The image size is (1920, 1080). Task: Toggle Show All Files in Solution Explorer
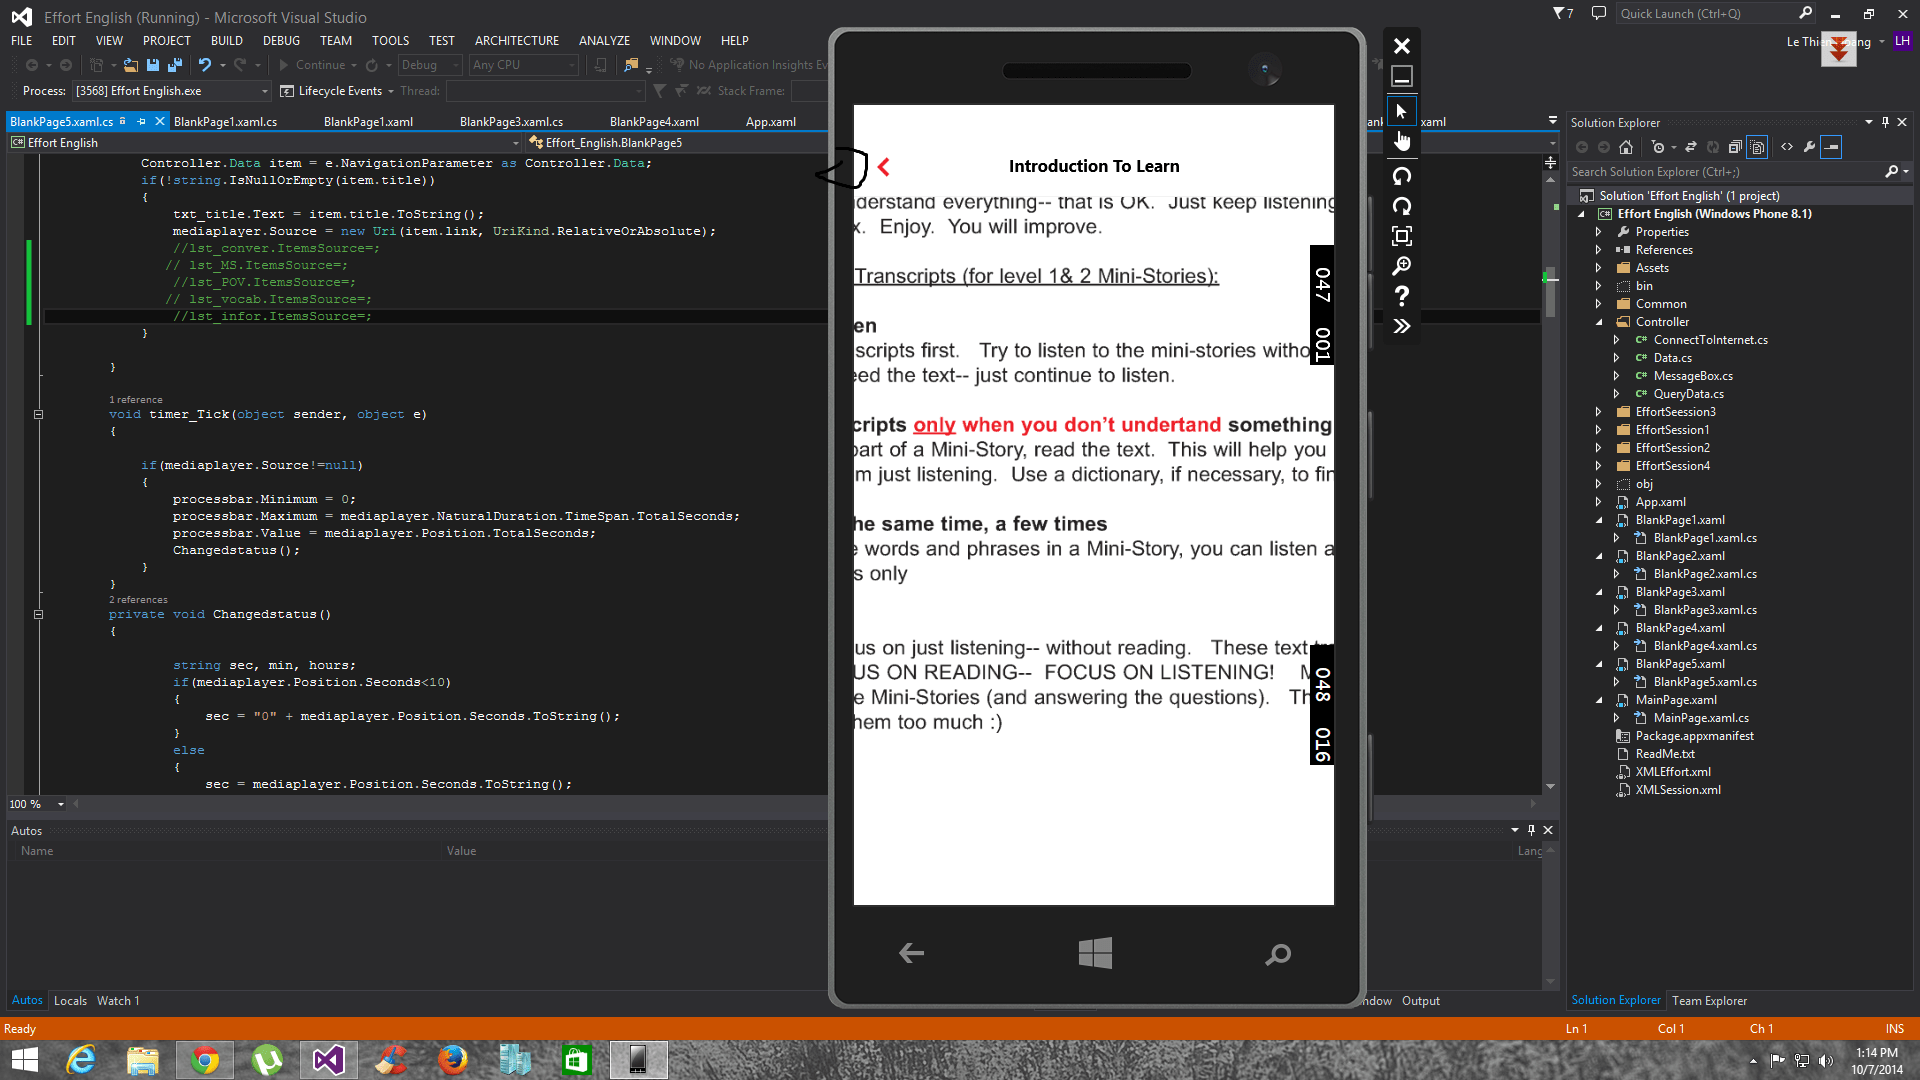coord(1757,147)
